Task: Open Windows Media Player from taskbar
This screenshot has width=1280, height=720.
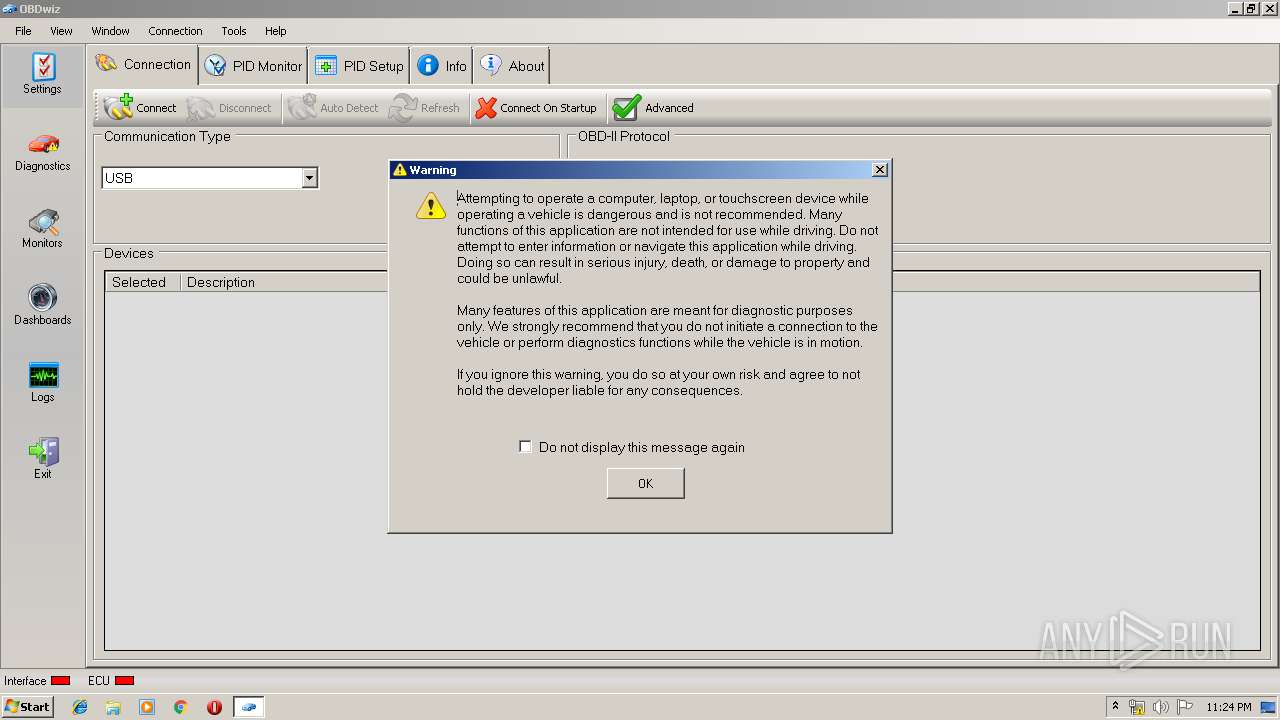Action: [147, 707]
